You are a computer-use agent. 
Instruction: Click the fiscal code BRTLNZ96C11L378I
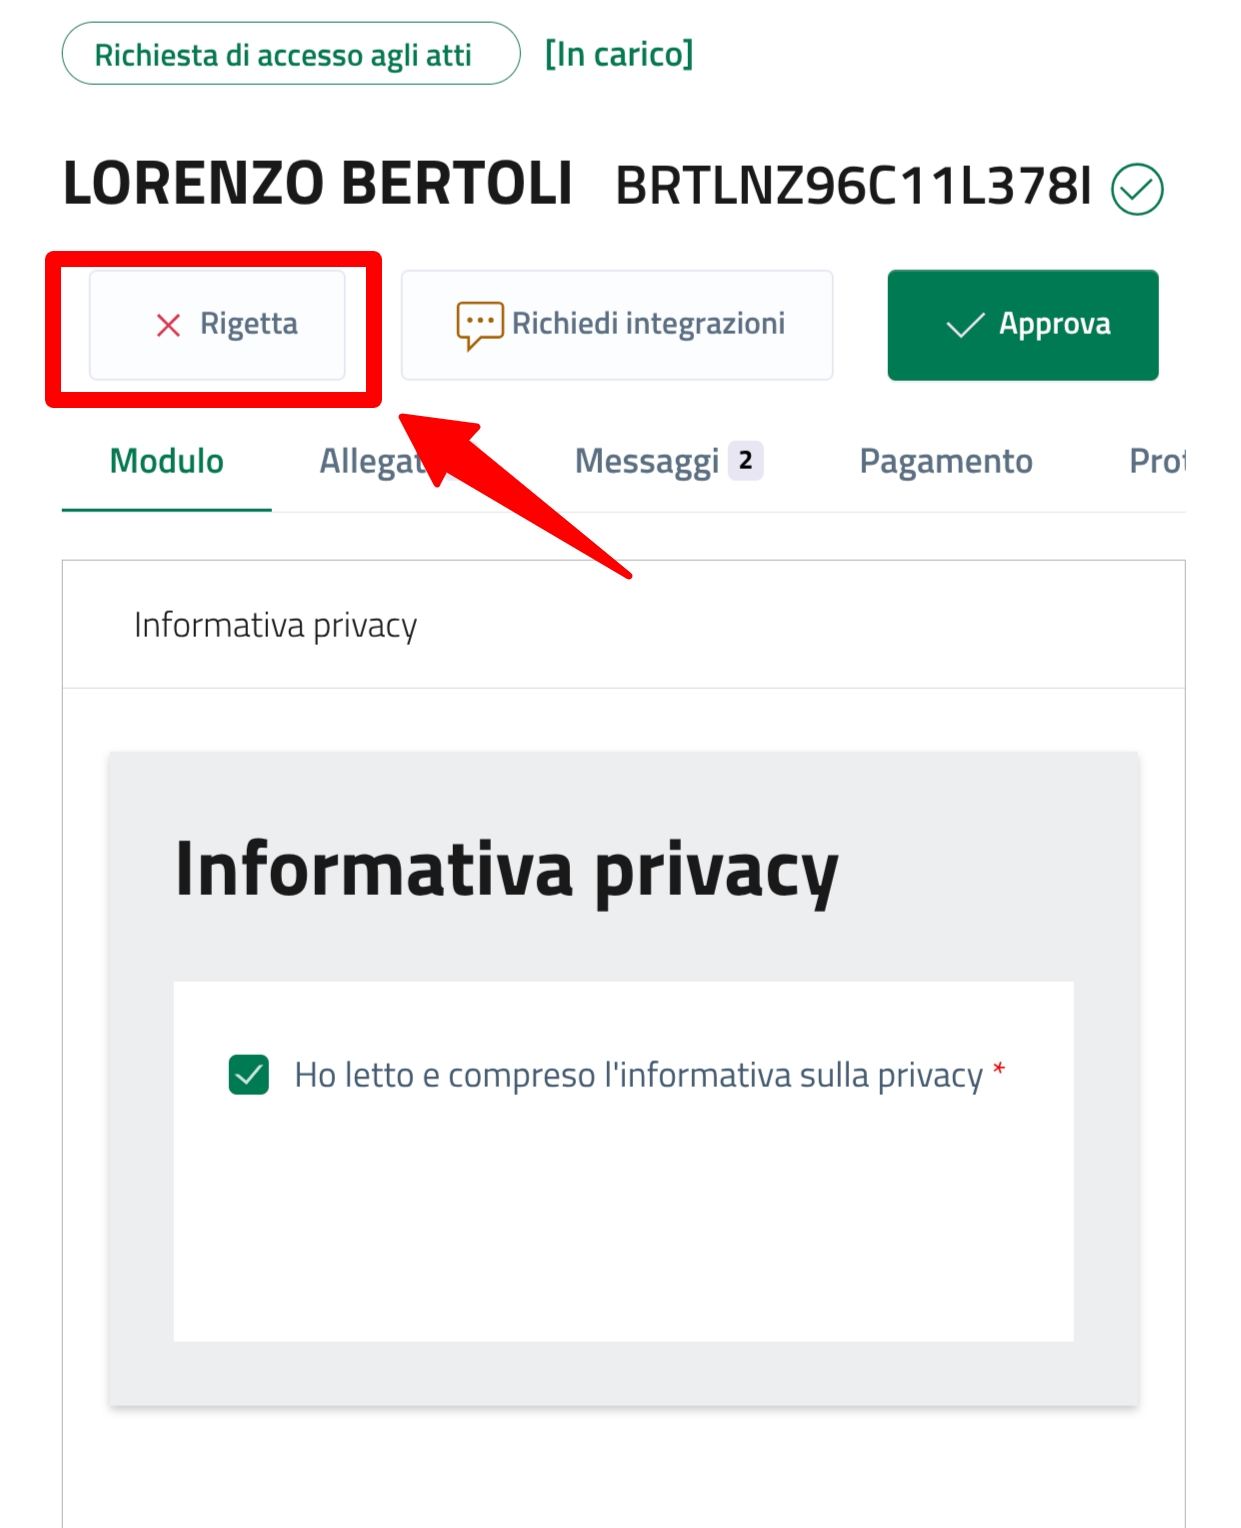tap(853, 186)
